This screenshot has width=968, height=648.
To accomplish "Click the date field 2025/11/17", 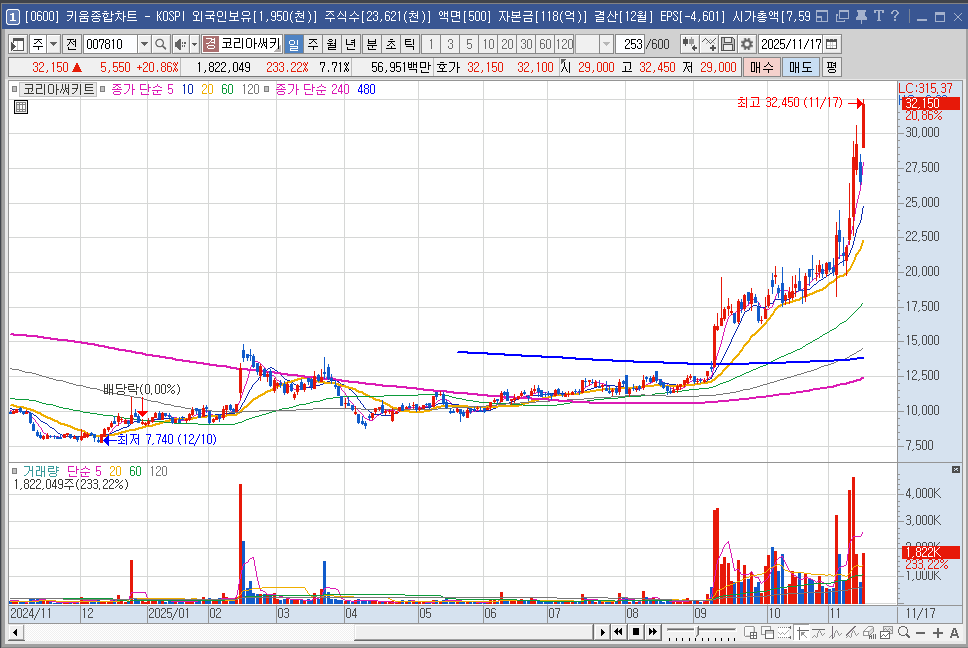I will click(791, 44).
